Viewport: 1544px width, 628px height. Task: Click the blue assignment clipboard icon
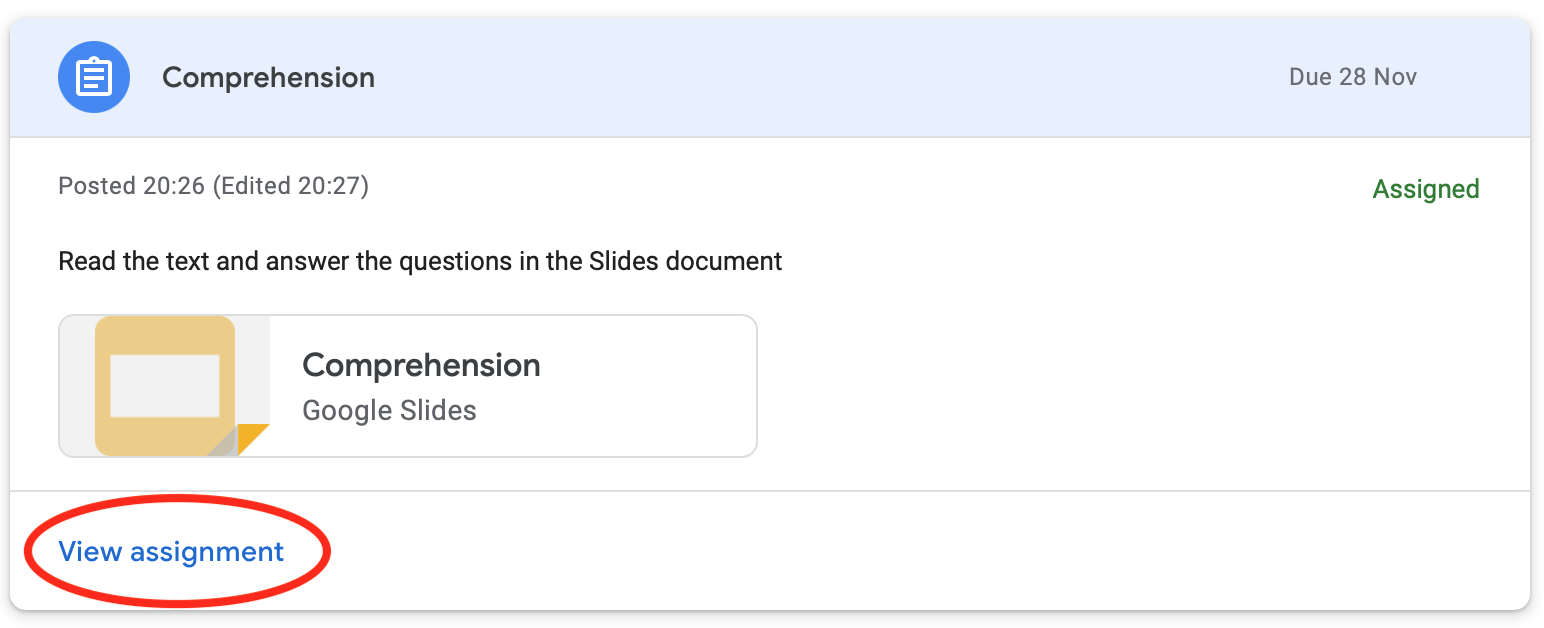pos(94,77)
